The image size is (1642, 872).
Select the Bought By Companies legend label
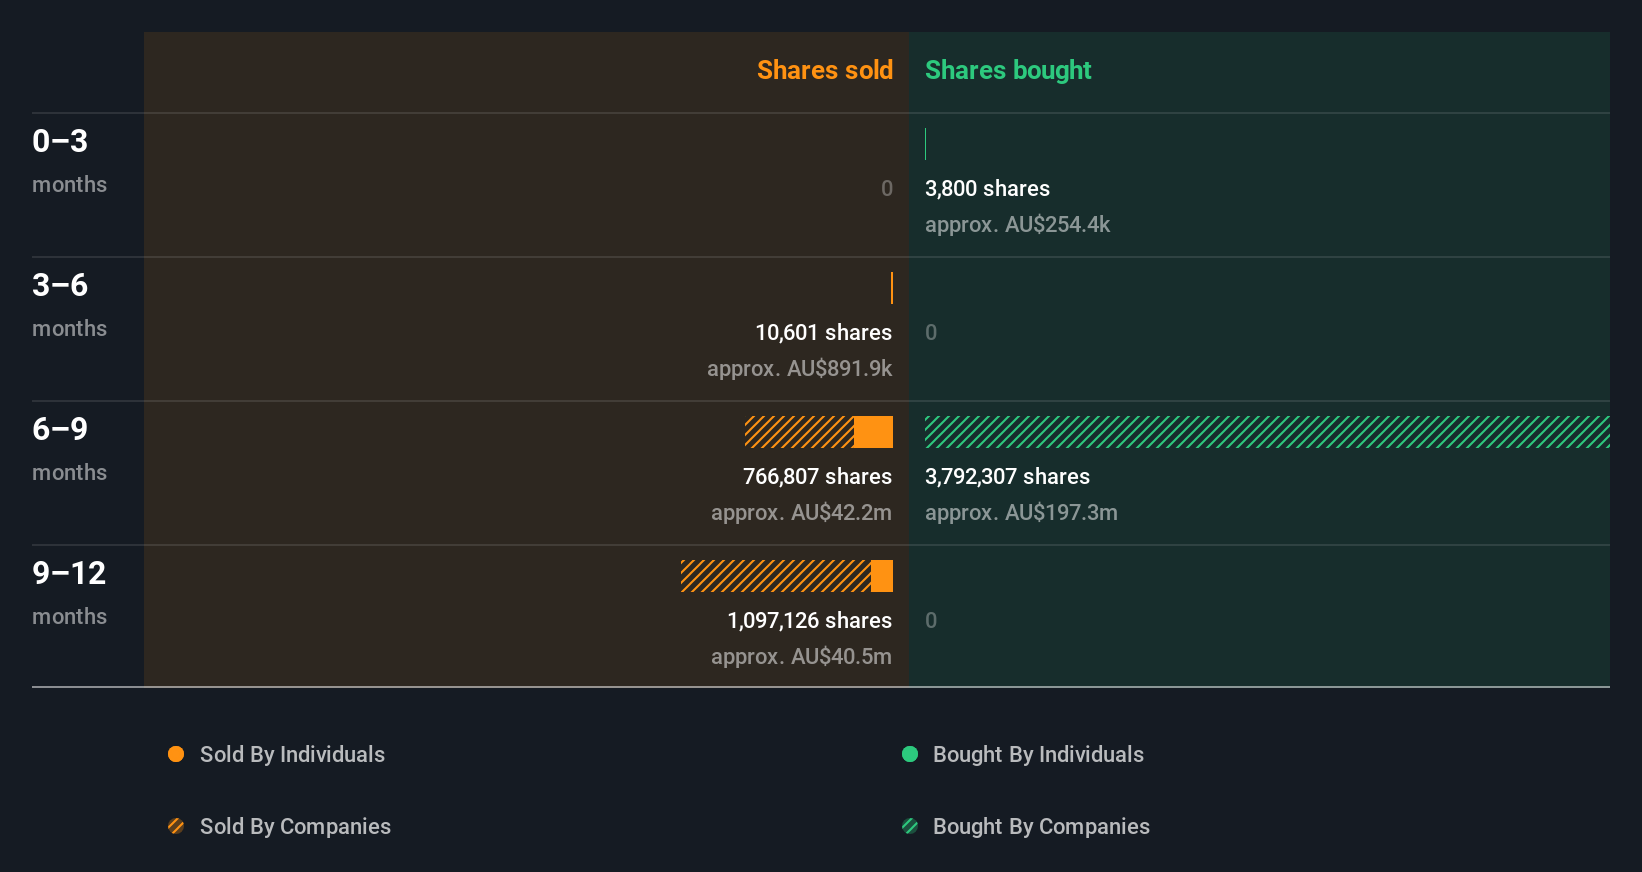(x=1041, y=826)
